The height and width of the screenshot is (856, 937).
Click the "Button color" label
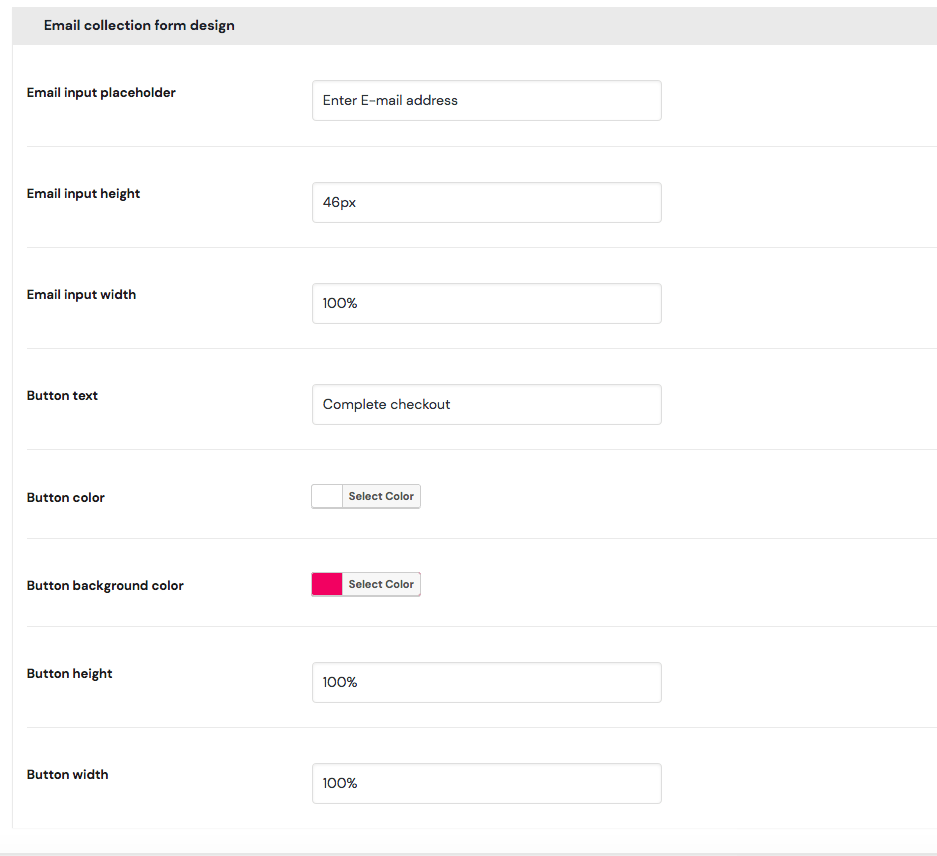point(65,498)
